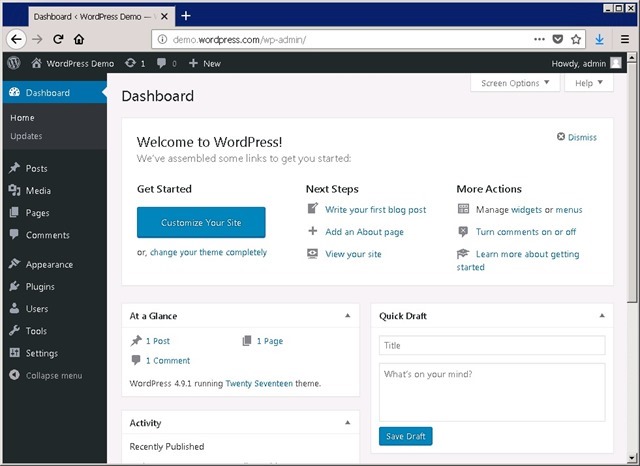Click the site info icon in address bar
Viewport: 640px width, 466px height.
pos(162,39)
